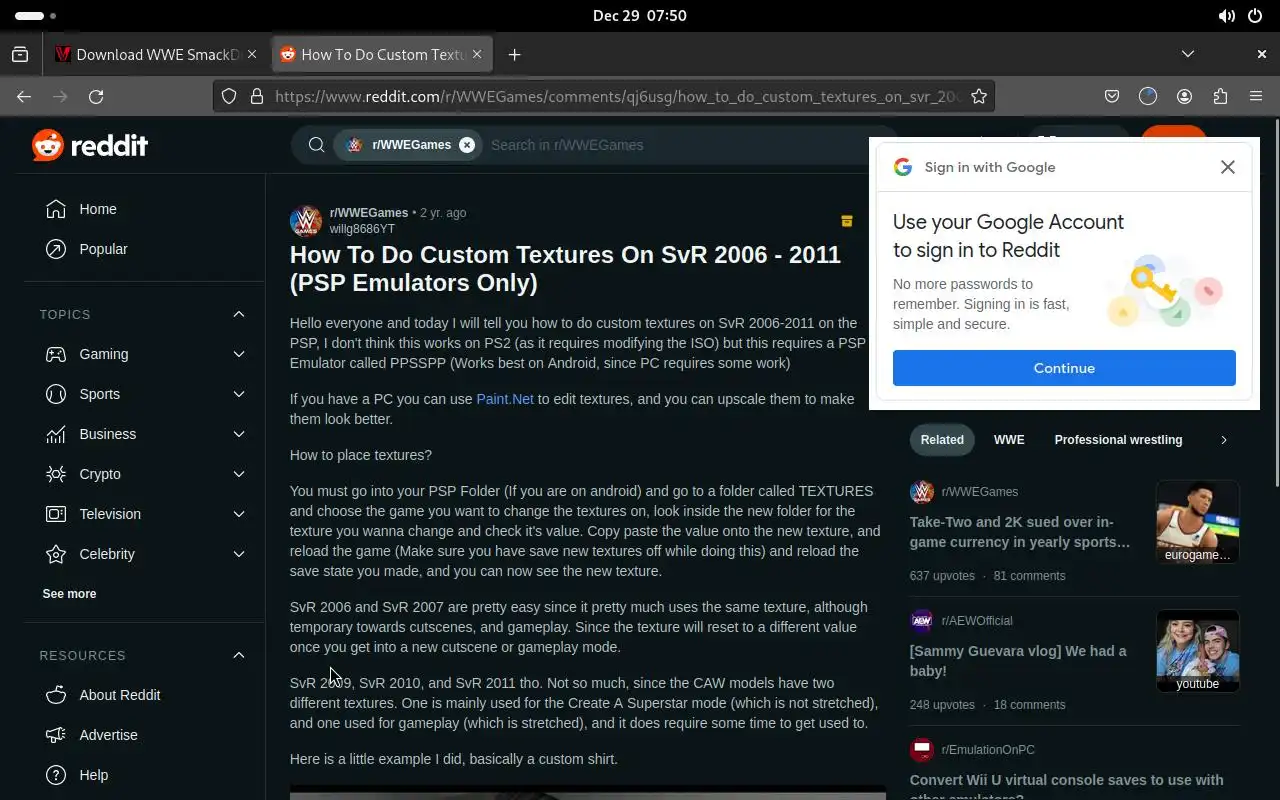Collapse the TOPICS section
The height and width of the screenshot is (800, 1280).
click(x=239, y=314)
